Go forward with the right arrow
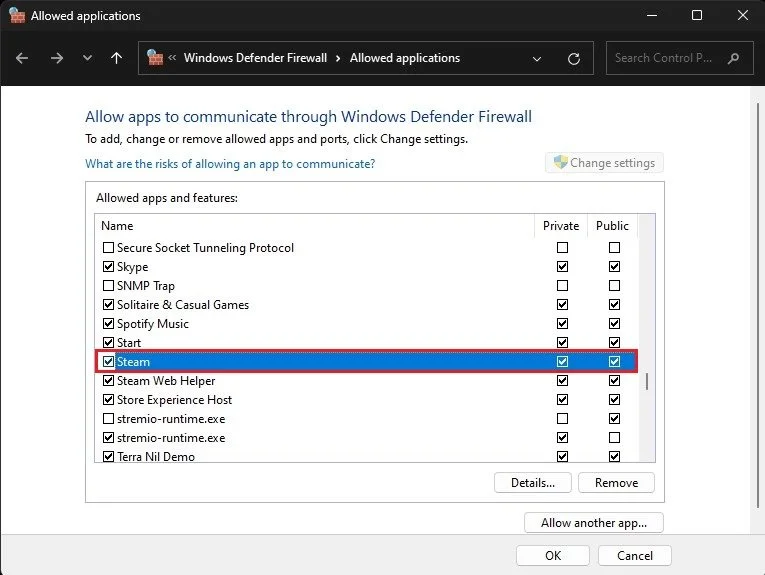 pos(57,59)
